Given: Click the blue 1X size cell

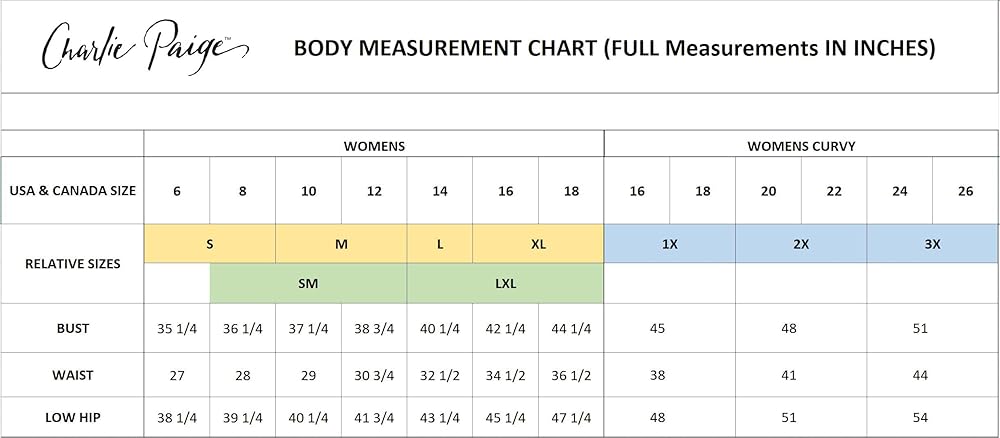Looking at the screenshot, I should (670, 244).
